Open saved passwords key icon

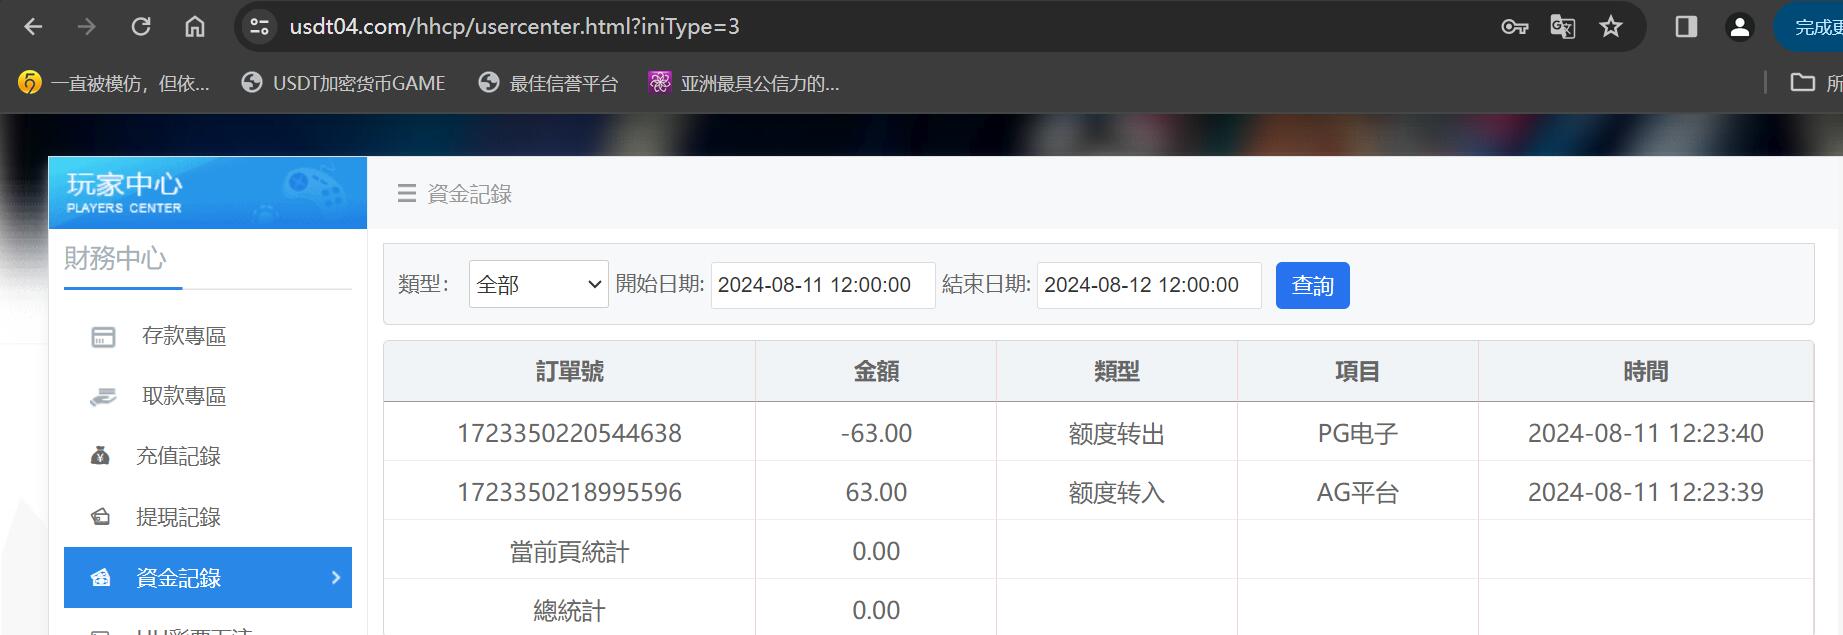[x=1515, y=27]
